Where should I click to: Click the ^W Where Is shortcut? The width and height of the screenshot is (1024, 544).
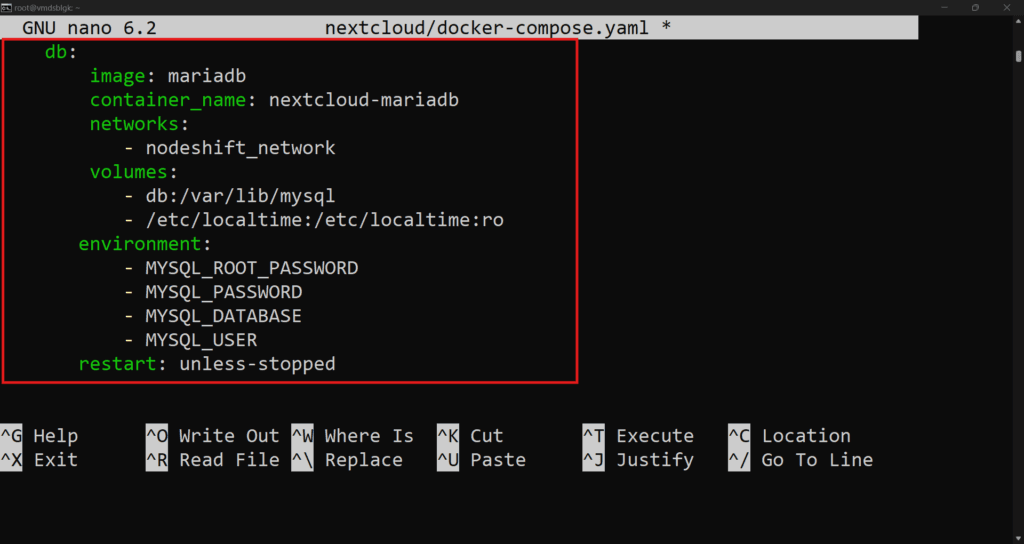[x=353, y=436]
